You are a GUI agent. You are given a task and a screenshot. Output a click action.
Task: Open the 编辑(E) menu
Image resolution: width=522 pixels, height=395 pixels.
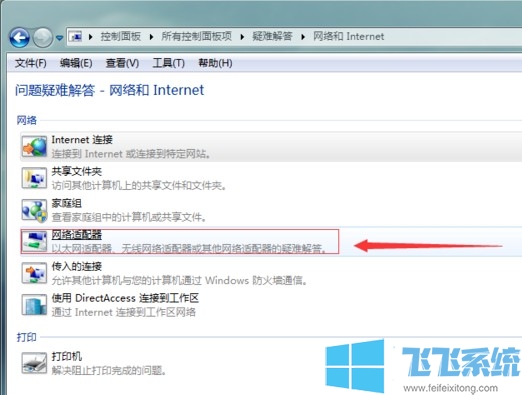[76, 63]
